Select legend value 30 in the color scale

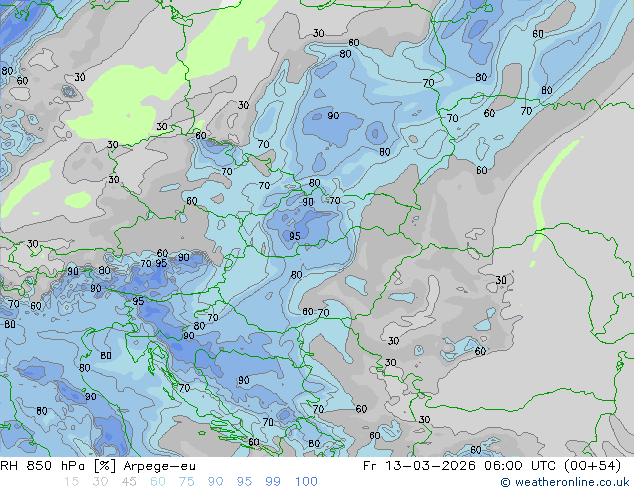pos(100,482)
